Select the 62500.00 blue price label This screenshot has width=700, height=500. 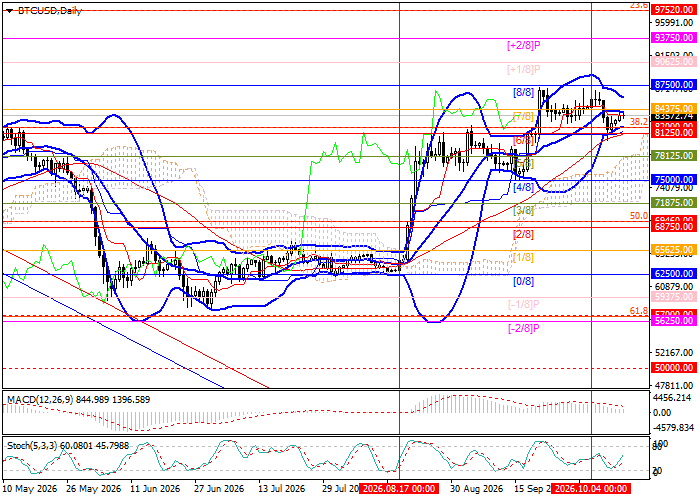coord(674,274)
